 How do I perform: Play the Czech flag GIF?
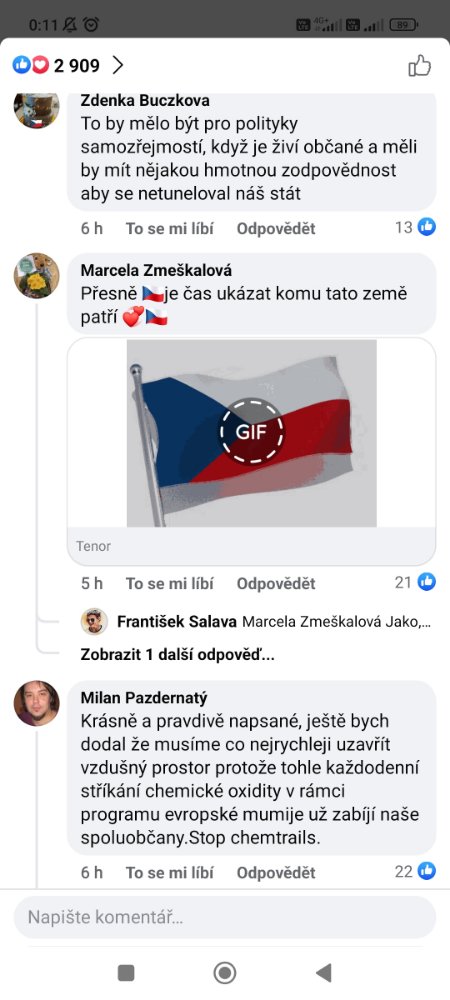click(x=252, y=433)
